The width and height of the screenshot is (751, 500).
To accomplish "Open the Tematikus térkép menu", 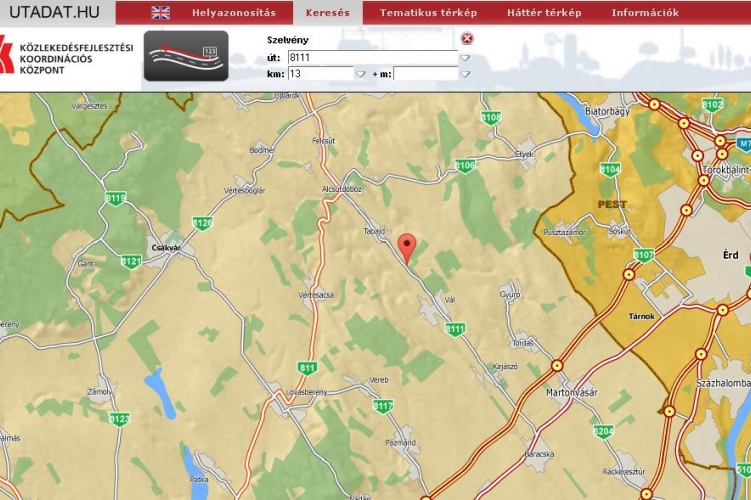I will (x=428, y=13).
